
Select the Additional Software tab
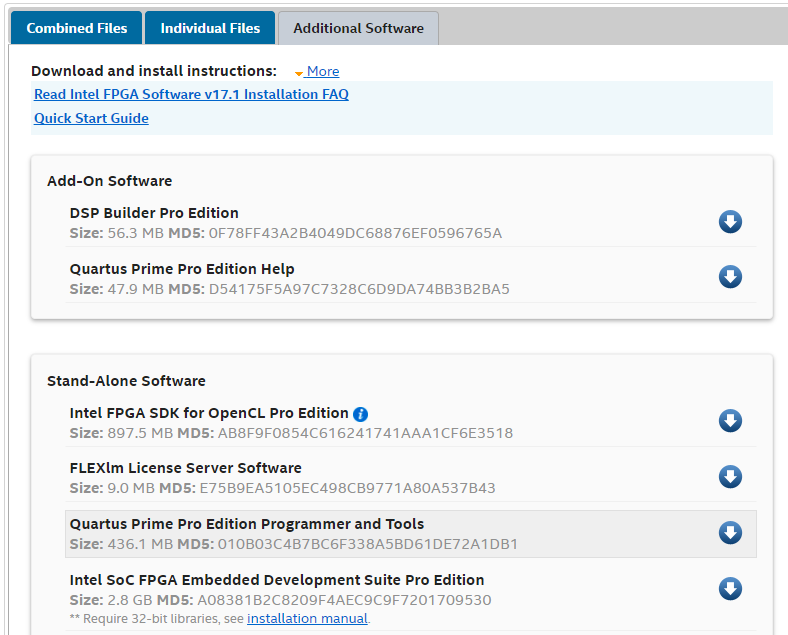point(358,28)
